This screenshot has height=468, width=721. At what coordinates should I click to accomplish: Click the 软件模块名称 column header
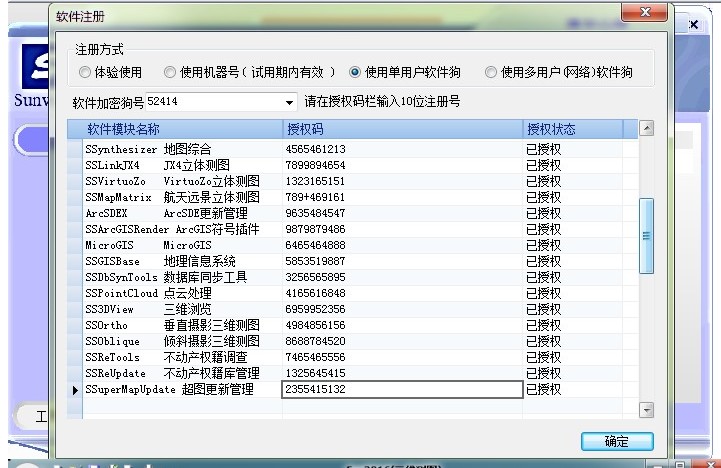click(x=175, y=129)
